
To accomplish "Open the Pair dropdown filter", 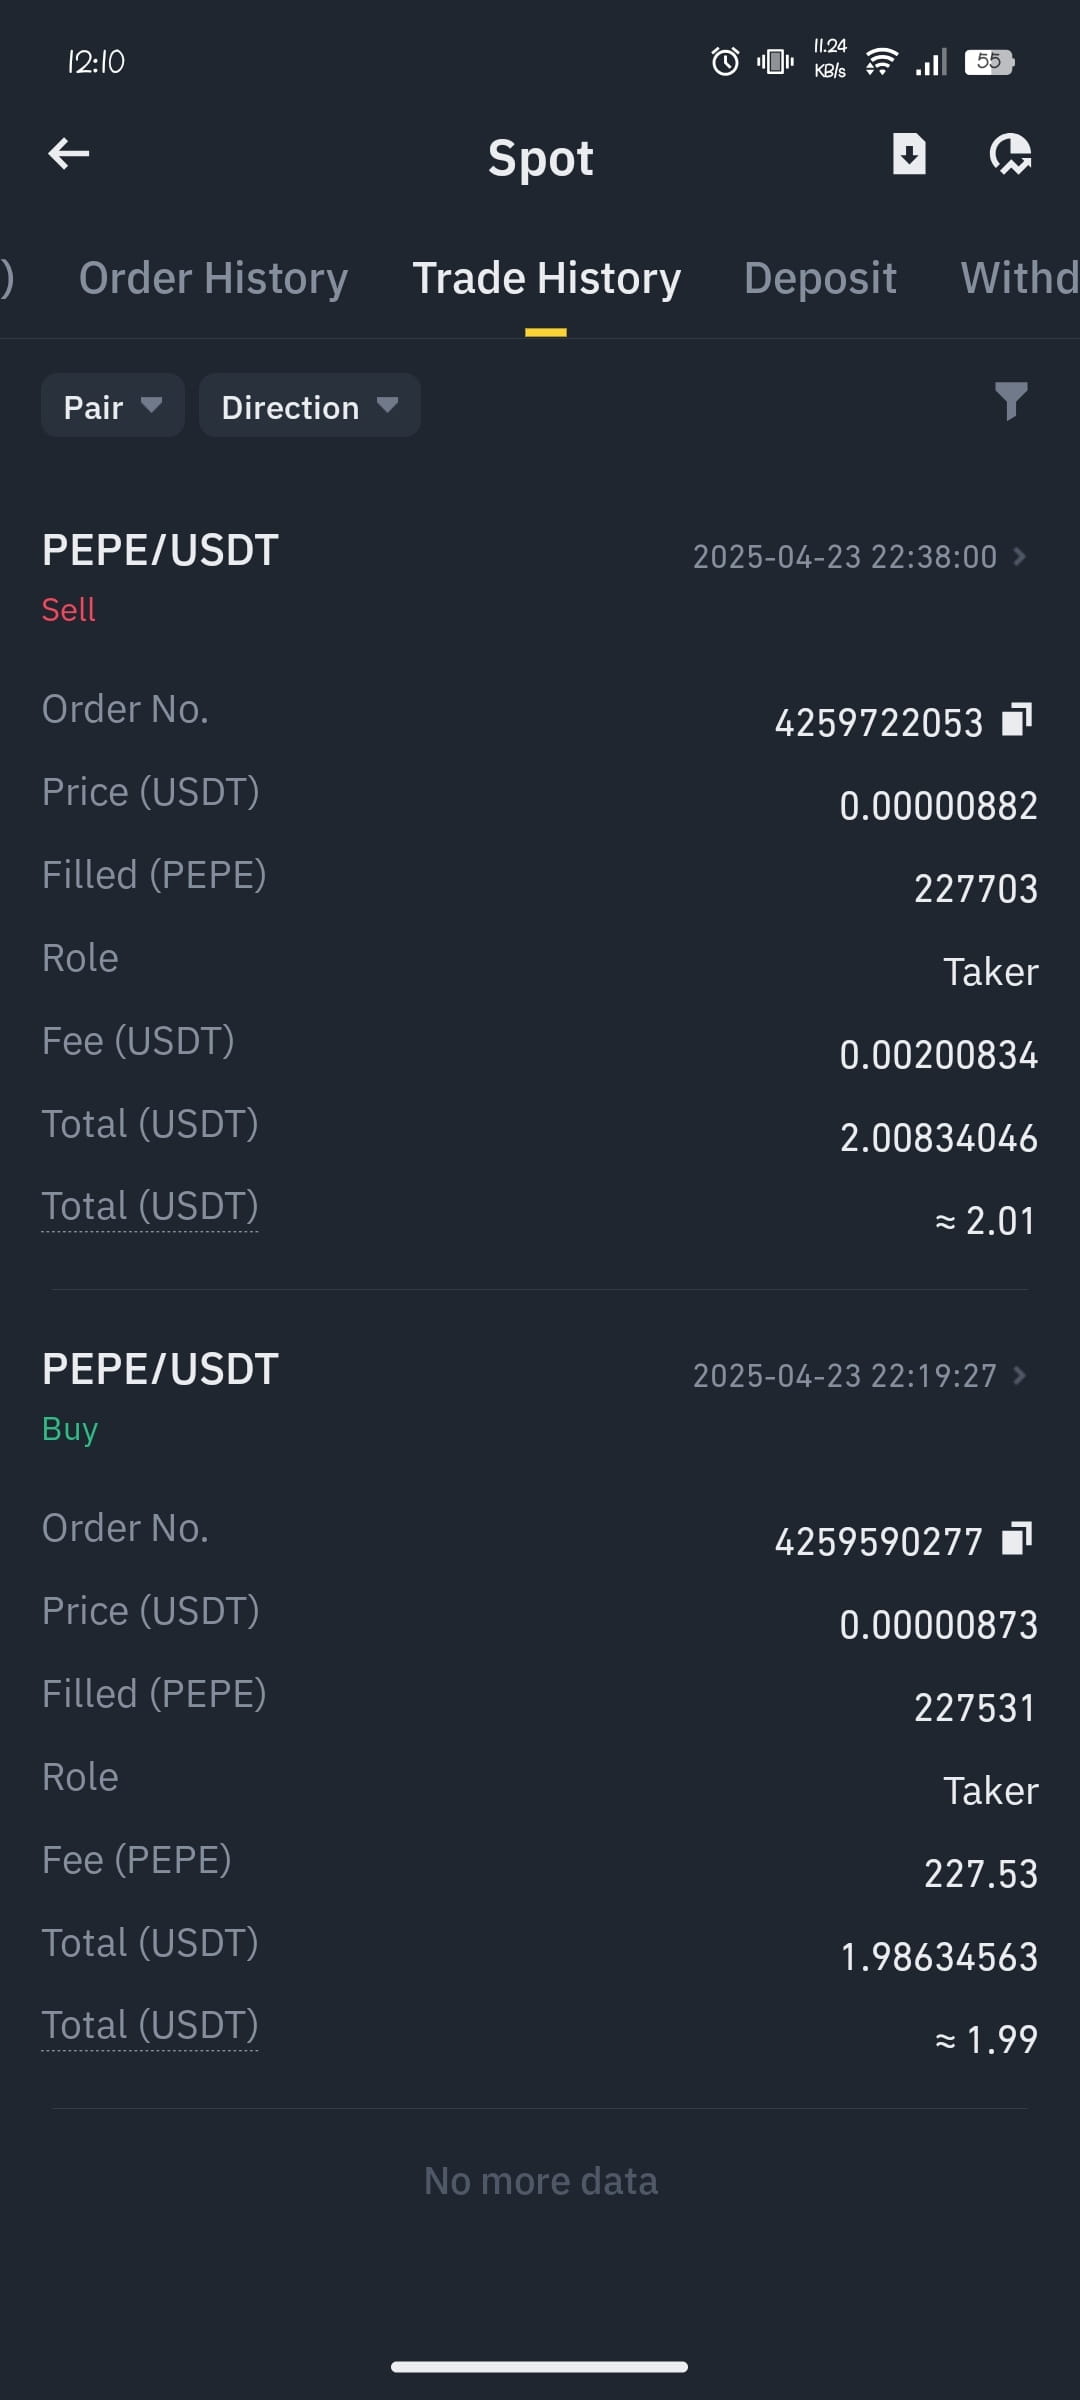I will pyautogui.click(x=113, y=406).
